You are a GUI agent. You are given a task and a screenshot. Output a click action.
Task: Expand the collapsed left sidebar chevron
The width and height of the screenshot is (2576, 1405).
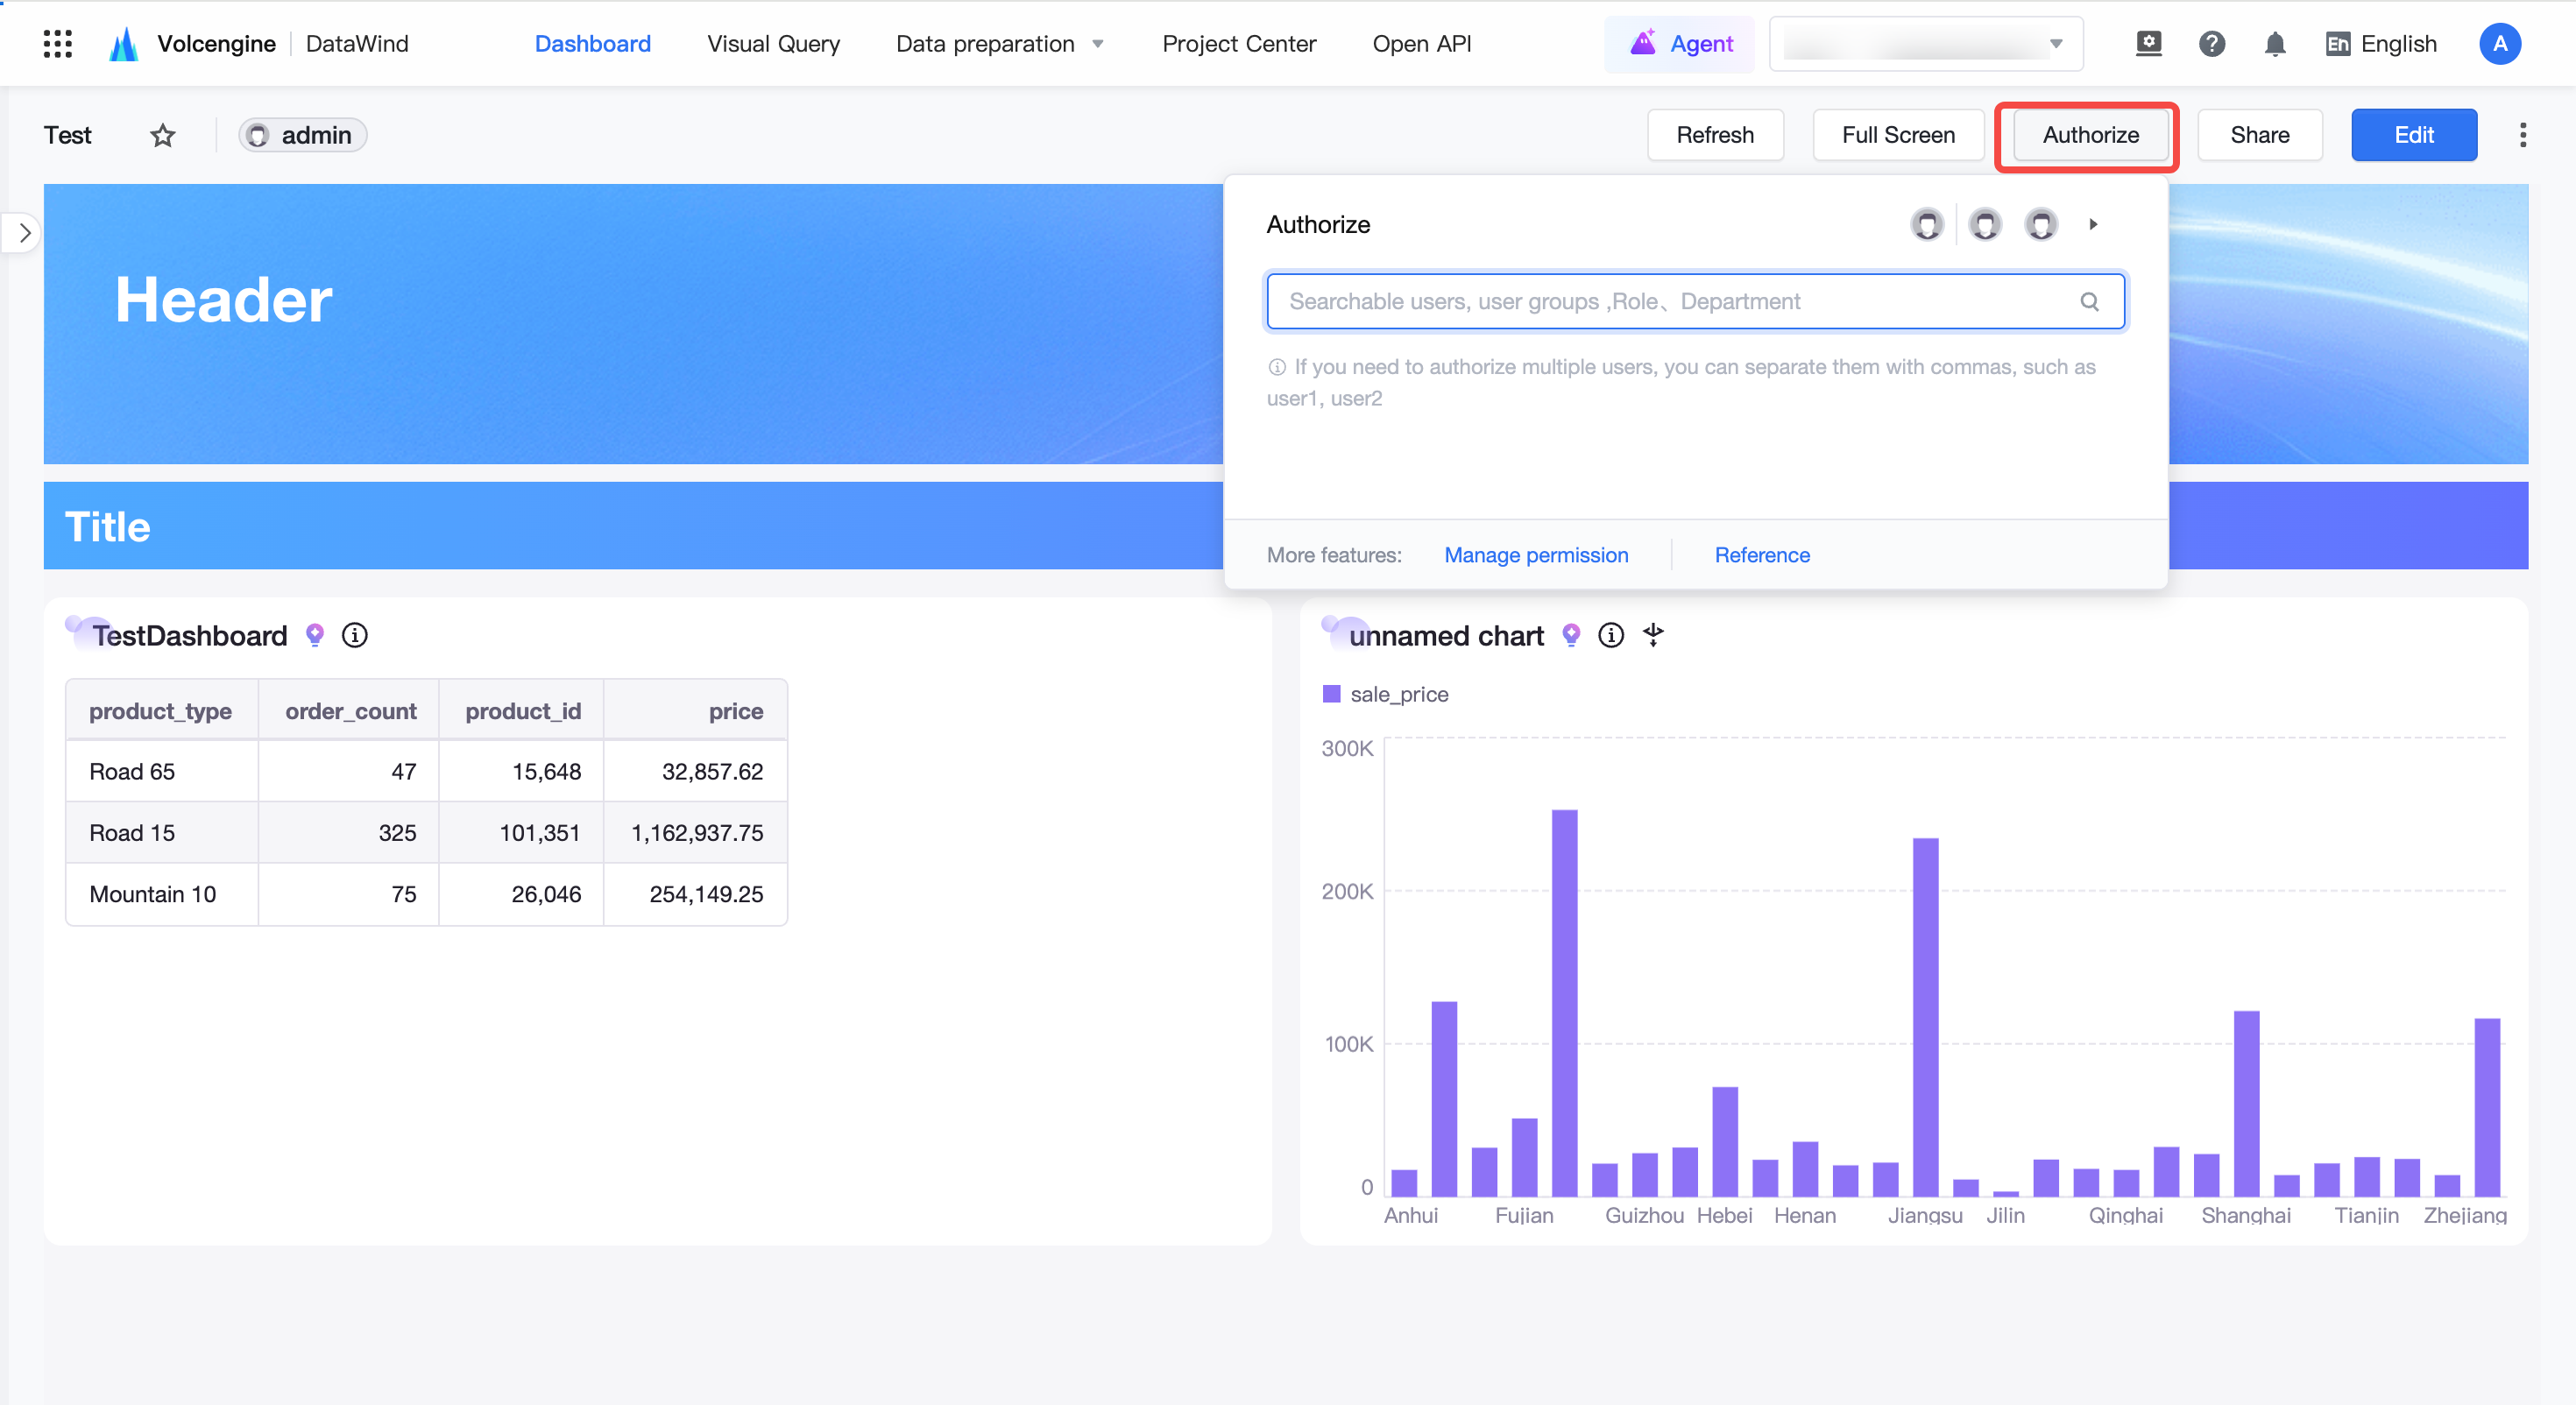point(24,234)
